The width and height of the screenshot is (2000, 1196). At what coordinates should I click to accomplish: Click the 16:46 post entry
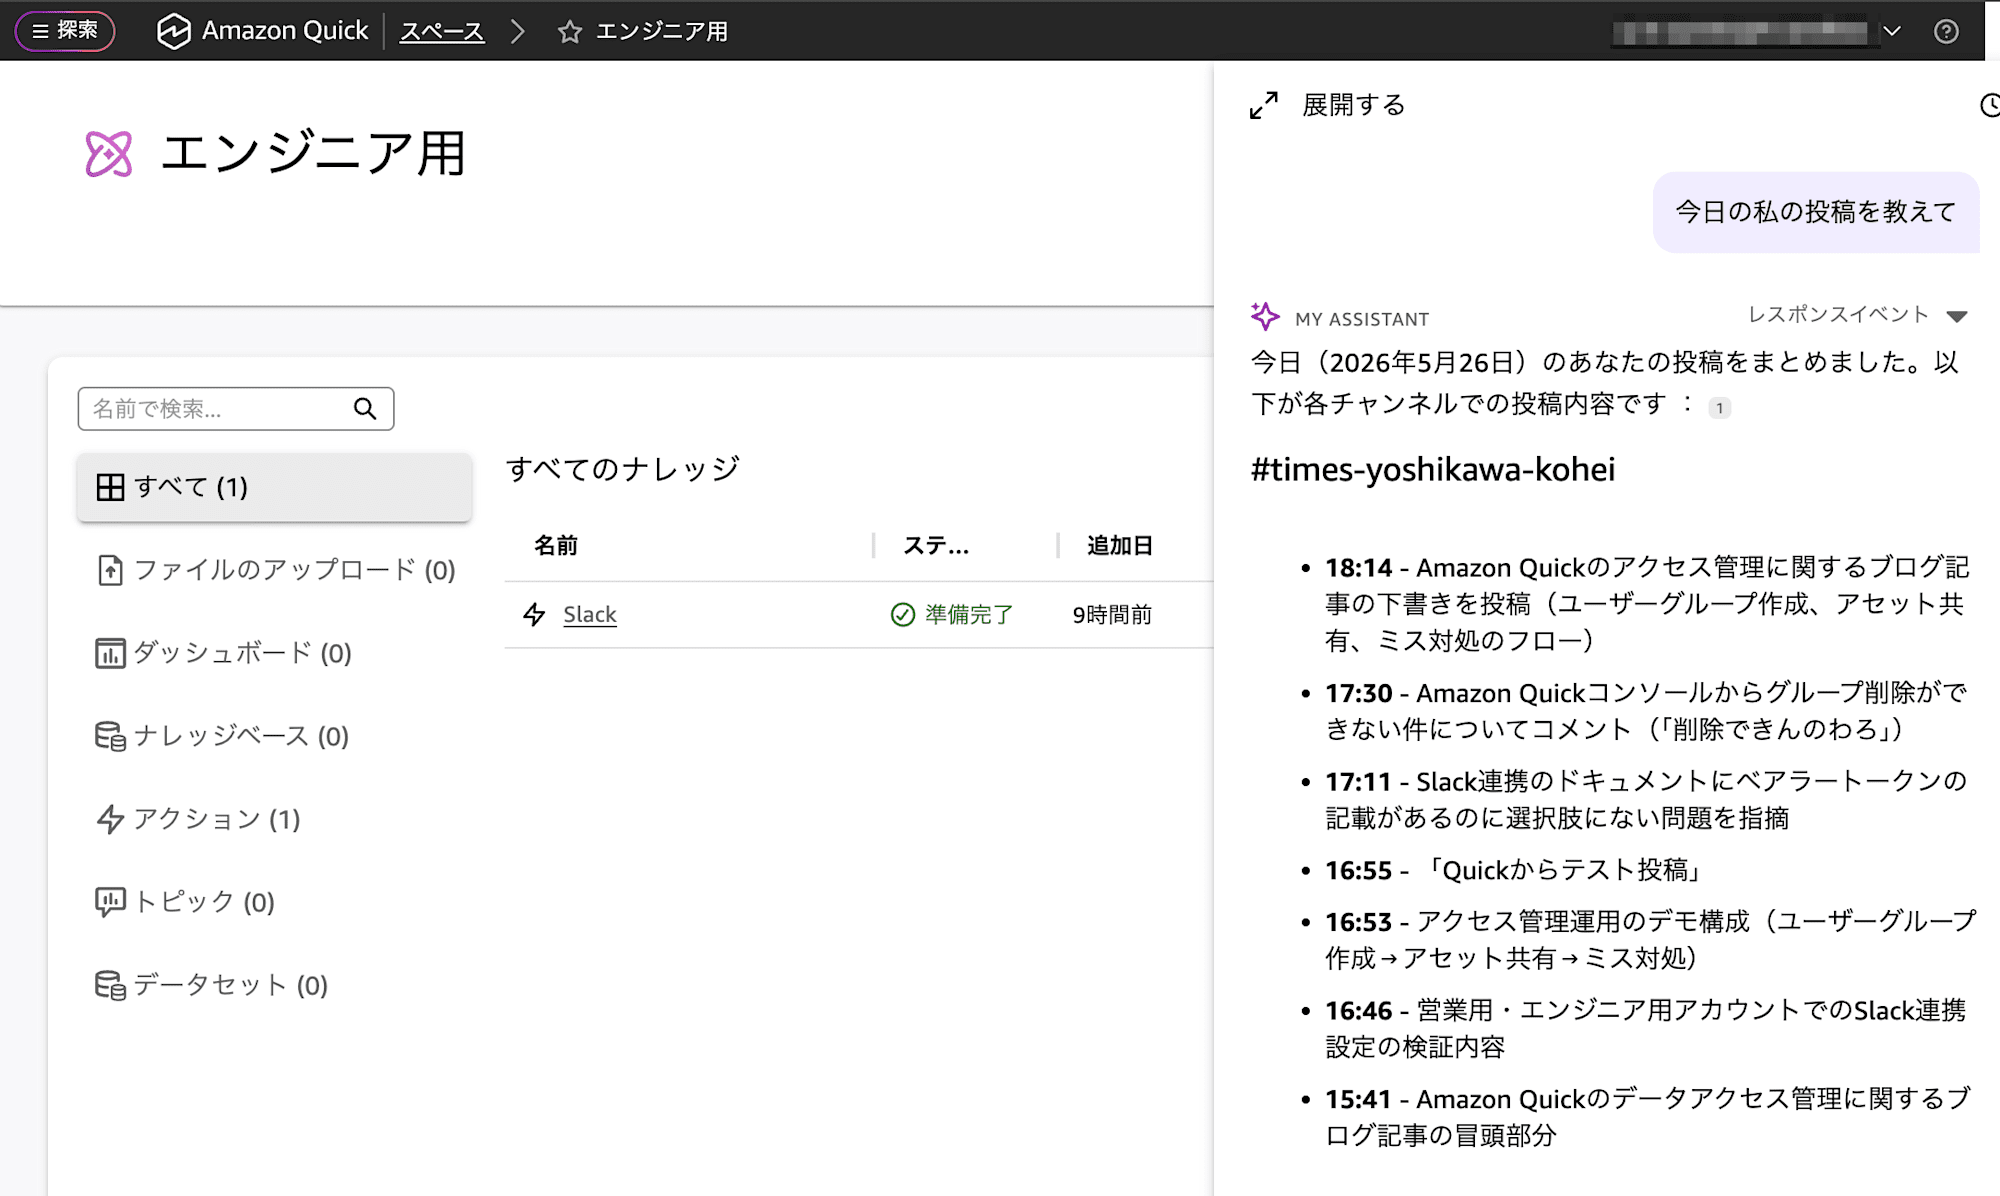(x=1647, y=1028)
